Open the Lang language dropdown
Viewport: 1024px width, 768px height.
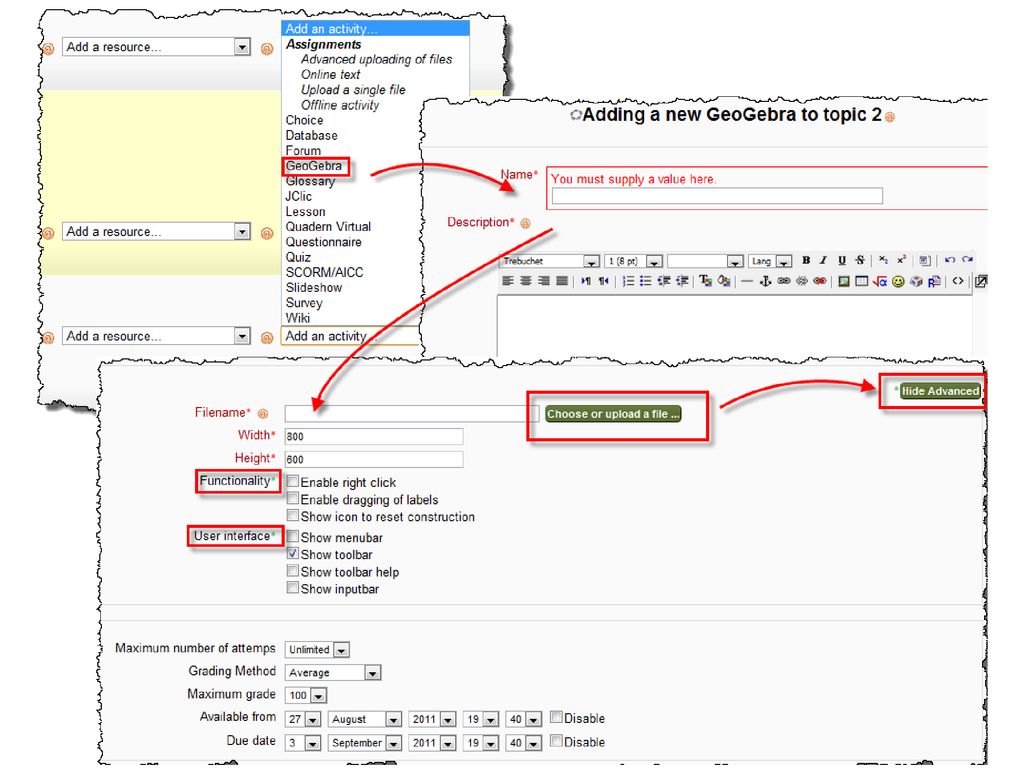point(770,261)
